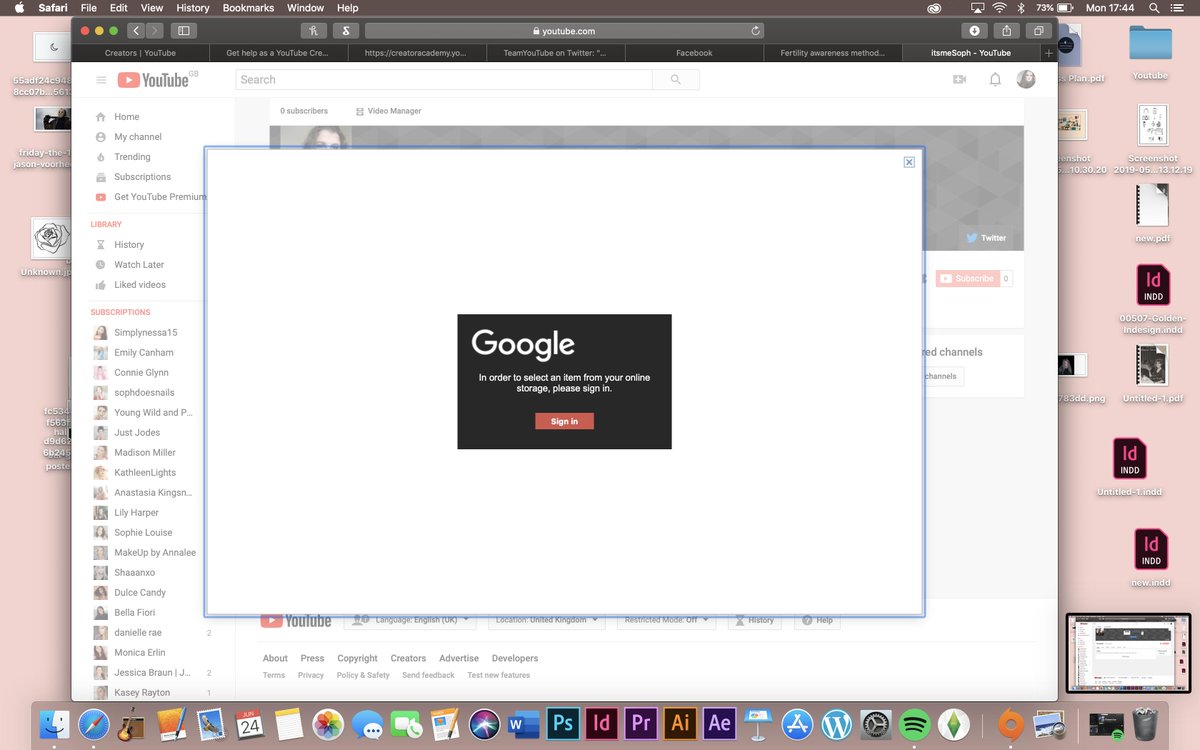Open the Simplynessa15 subscription
Image resolution: width=1200 pixels, height=750 pixels.
click(145, 333)
